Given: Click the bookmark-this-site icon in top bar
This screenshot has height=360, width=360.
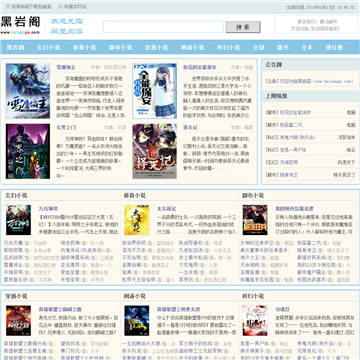Looking at the screenshot, I should pyautogui.click(x=60, y=7).
